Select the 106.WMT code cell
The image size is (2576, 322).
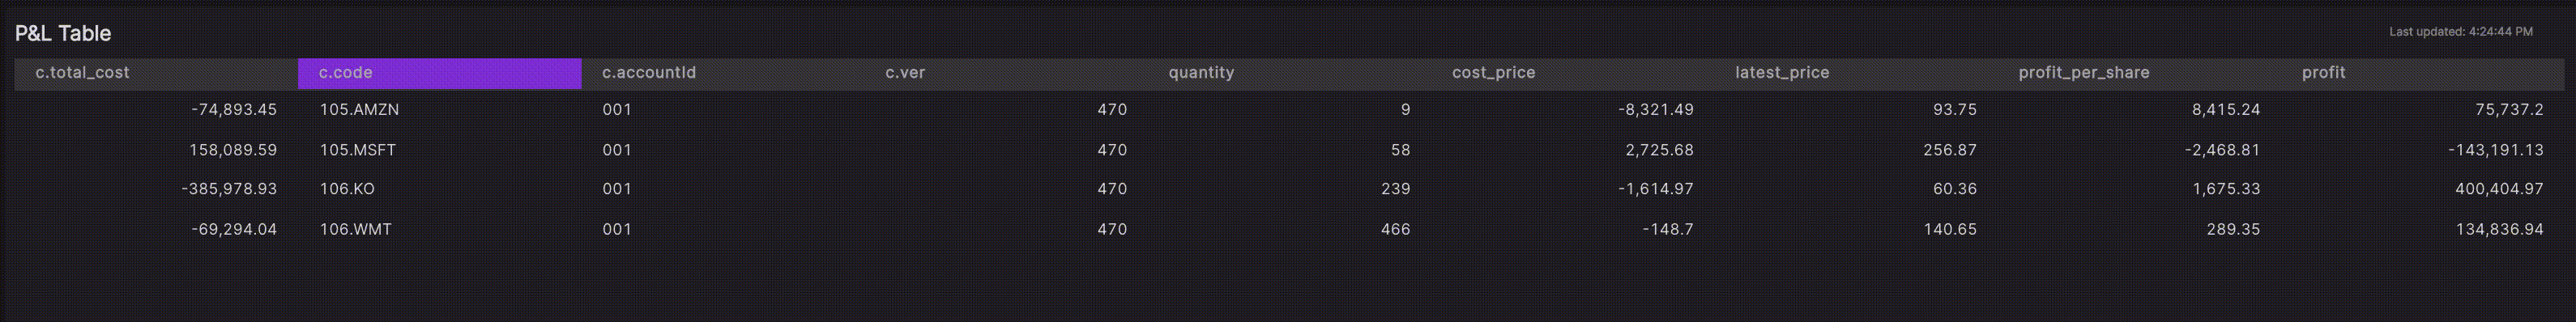355,229
